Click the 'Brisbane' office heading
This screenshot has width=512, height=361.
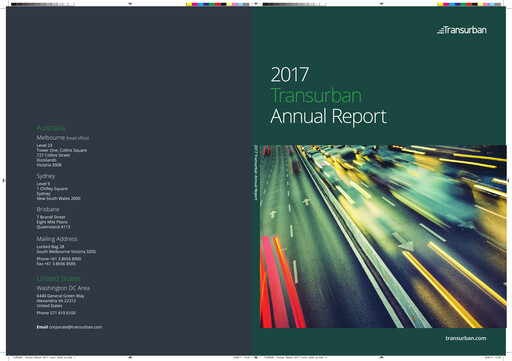[48, 209]
